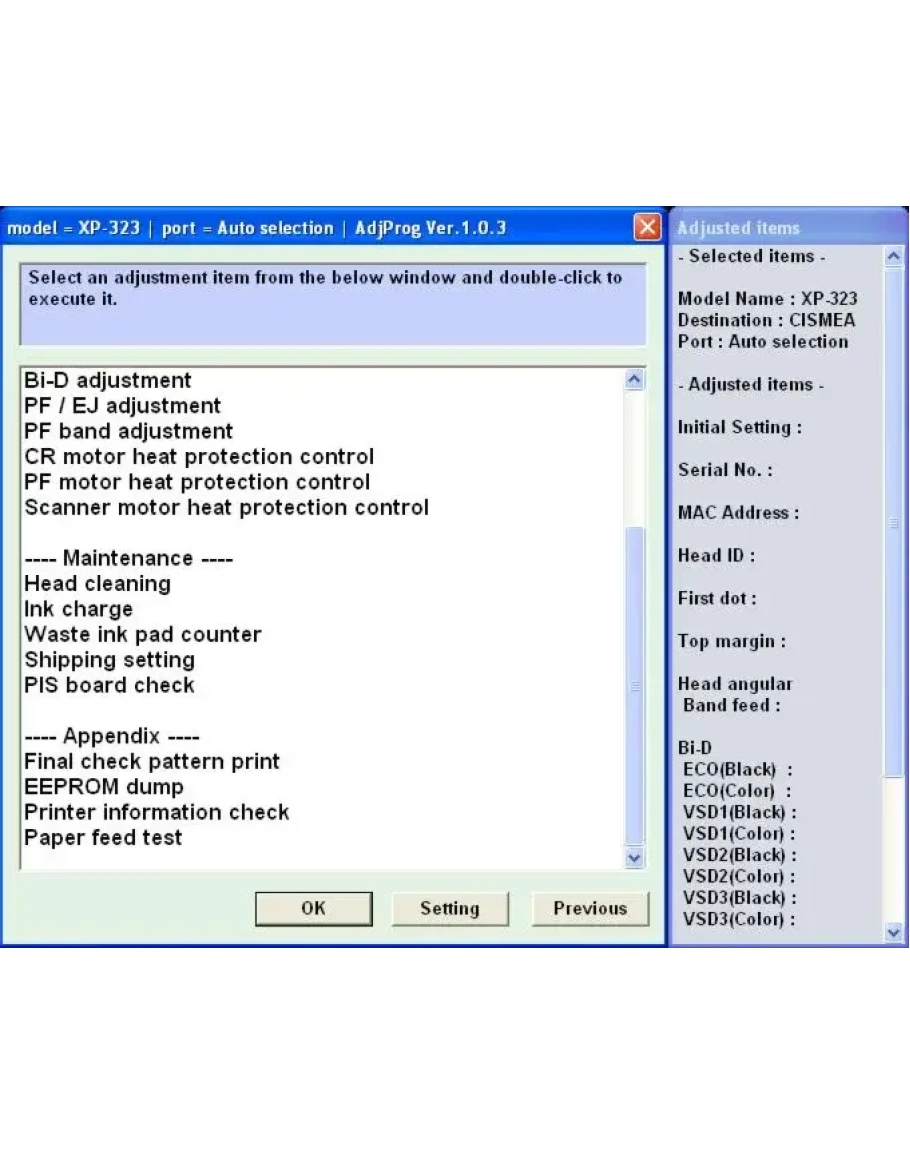Pick Bi-D adjustment in the list
The image size is (910, 1155).
pos(107,380)
